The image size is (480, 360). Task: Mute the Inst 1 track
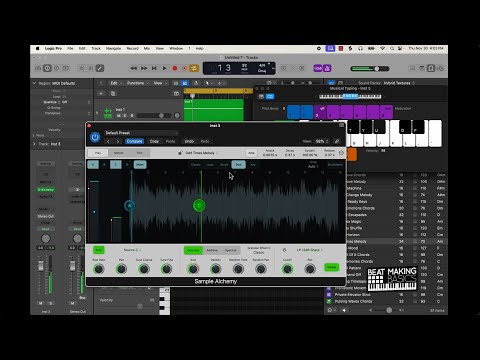pyautogui.click(x=119, y=116)
